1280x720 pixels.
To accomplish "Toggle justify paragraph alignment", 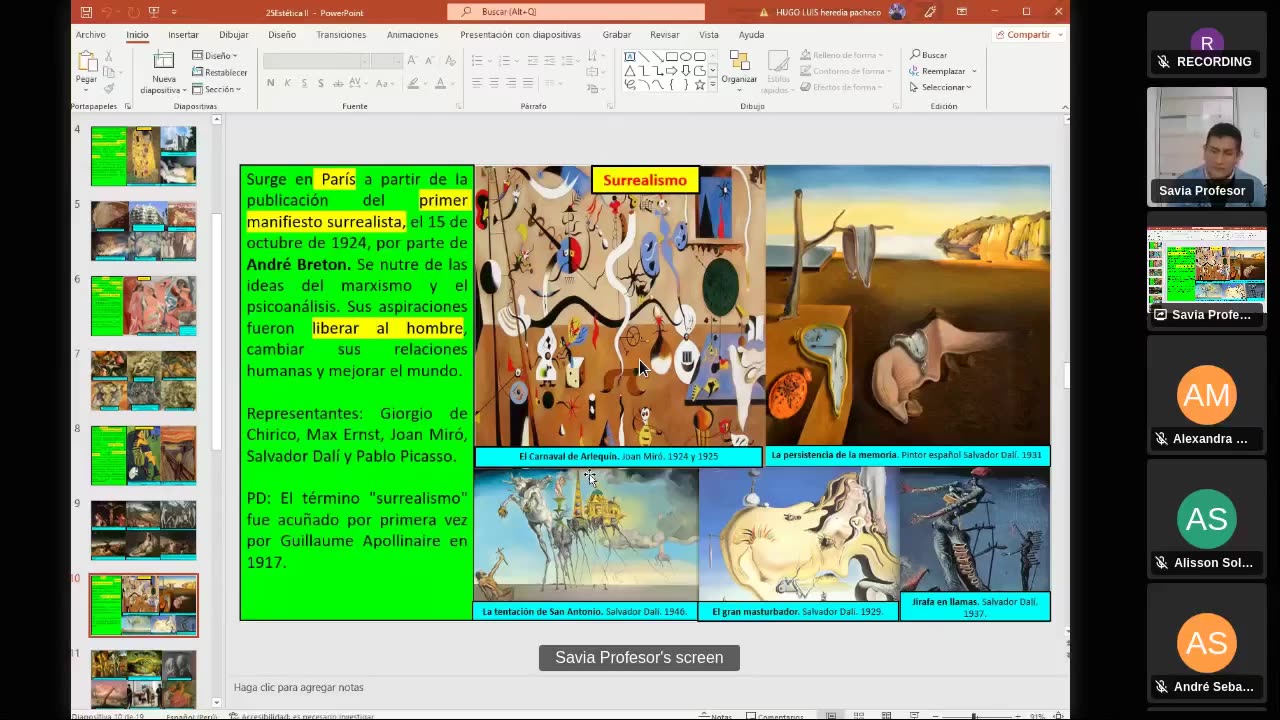I will point(528,83).
